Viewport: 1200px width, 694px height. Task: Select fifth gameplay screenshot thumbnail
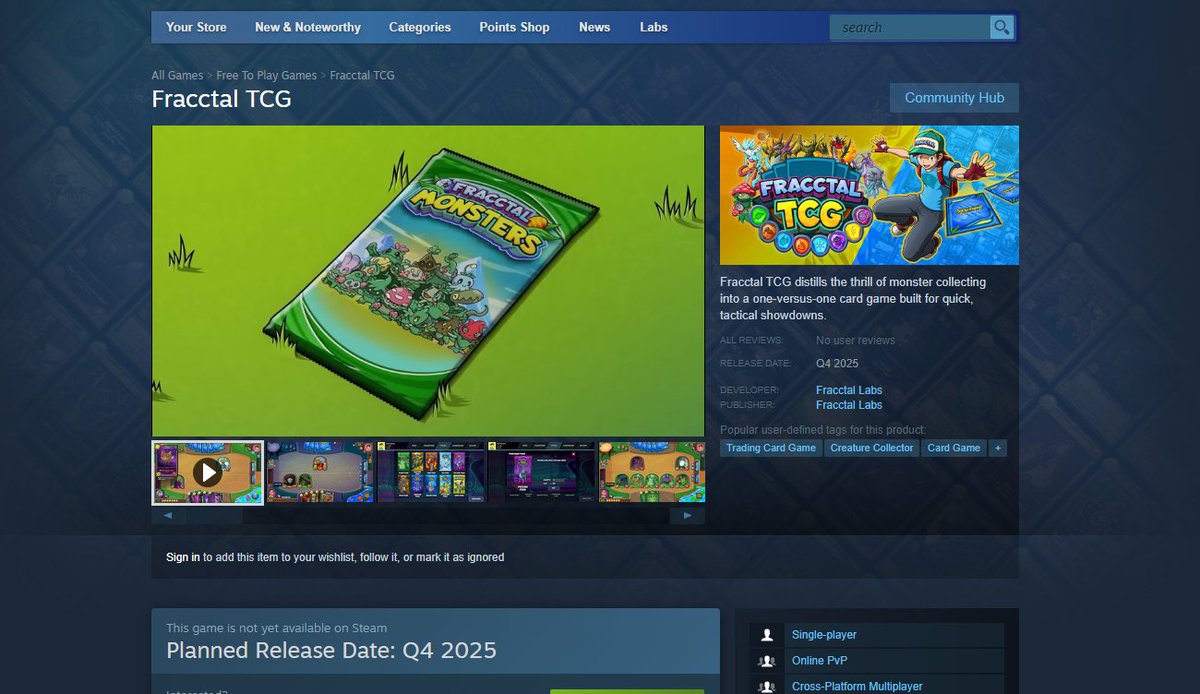652,472
